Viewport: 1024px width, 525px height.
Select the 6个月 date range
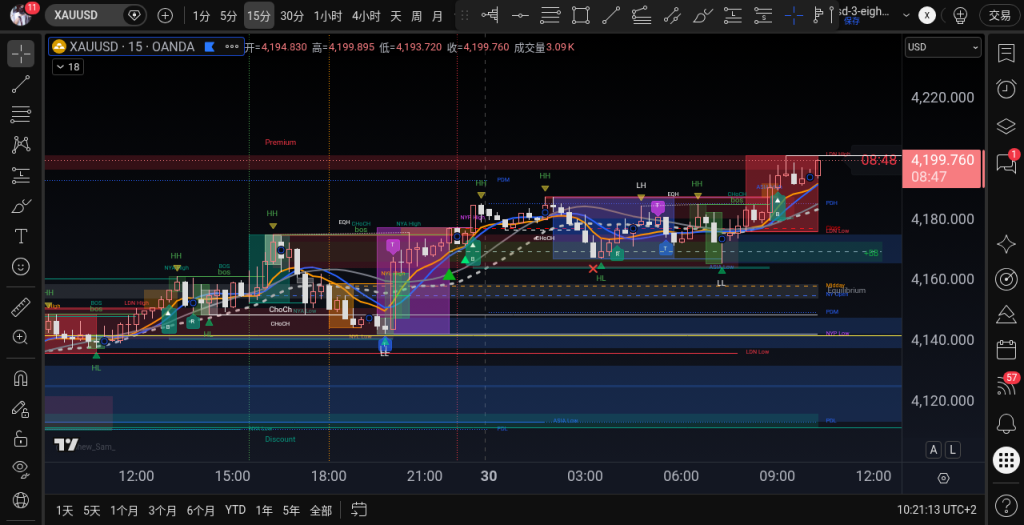pyautogui.click(x=200, y=510)
